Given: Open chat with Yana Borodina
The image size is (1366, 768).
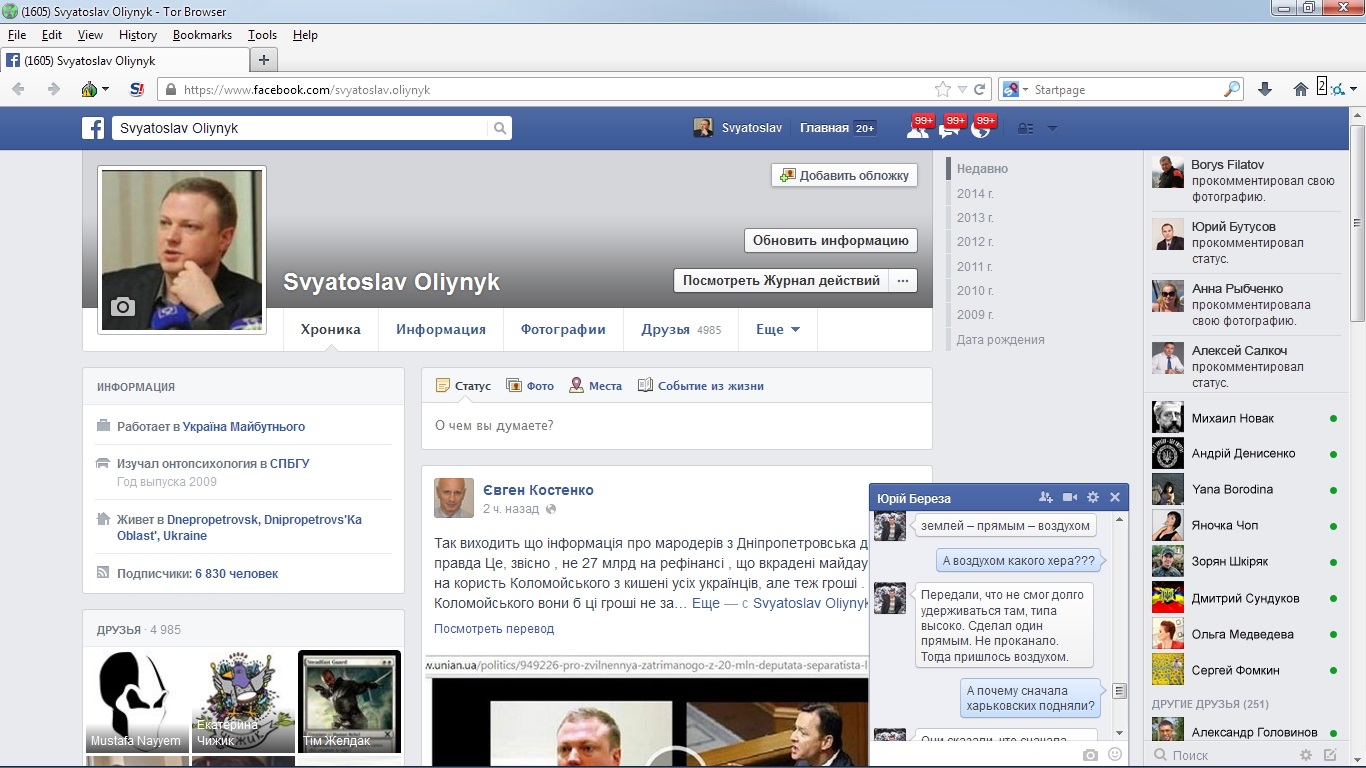Looking at the screenshot, I should click(1244, 489).
